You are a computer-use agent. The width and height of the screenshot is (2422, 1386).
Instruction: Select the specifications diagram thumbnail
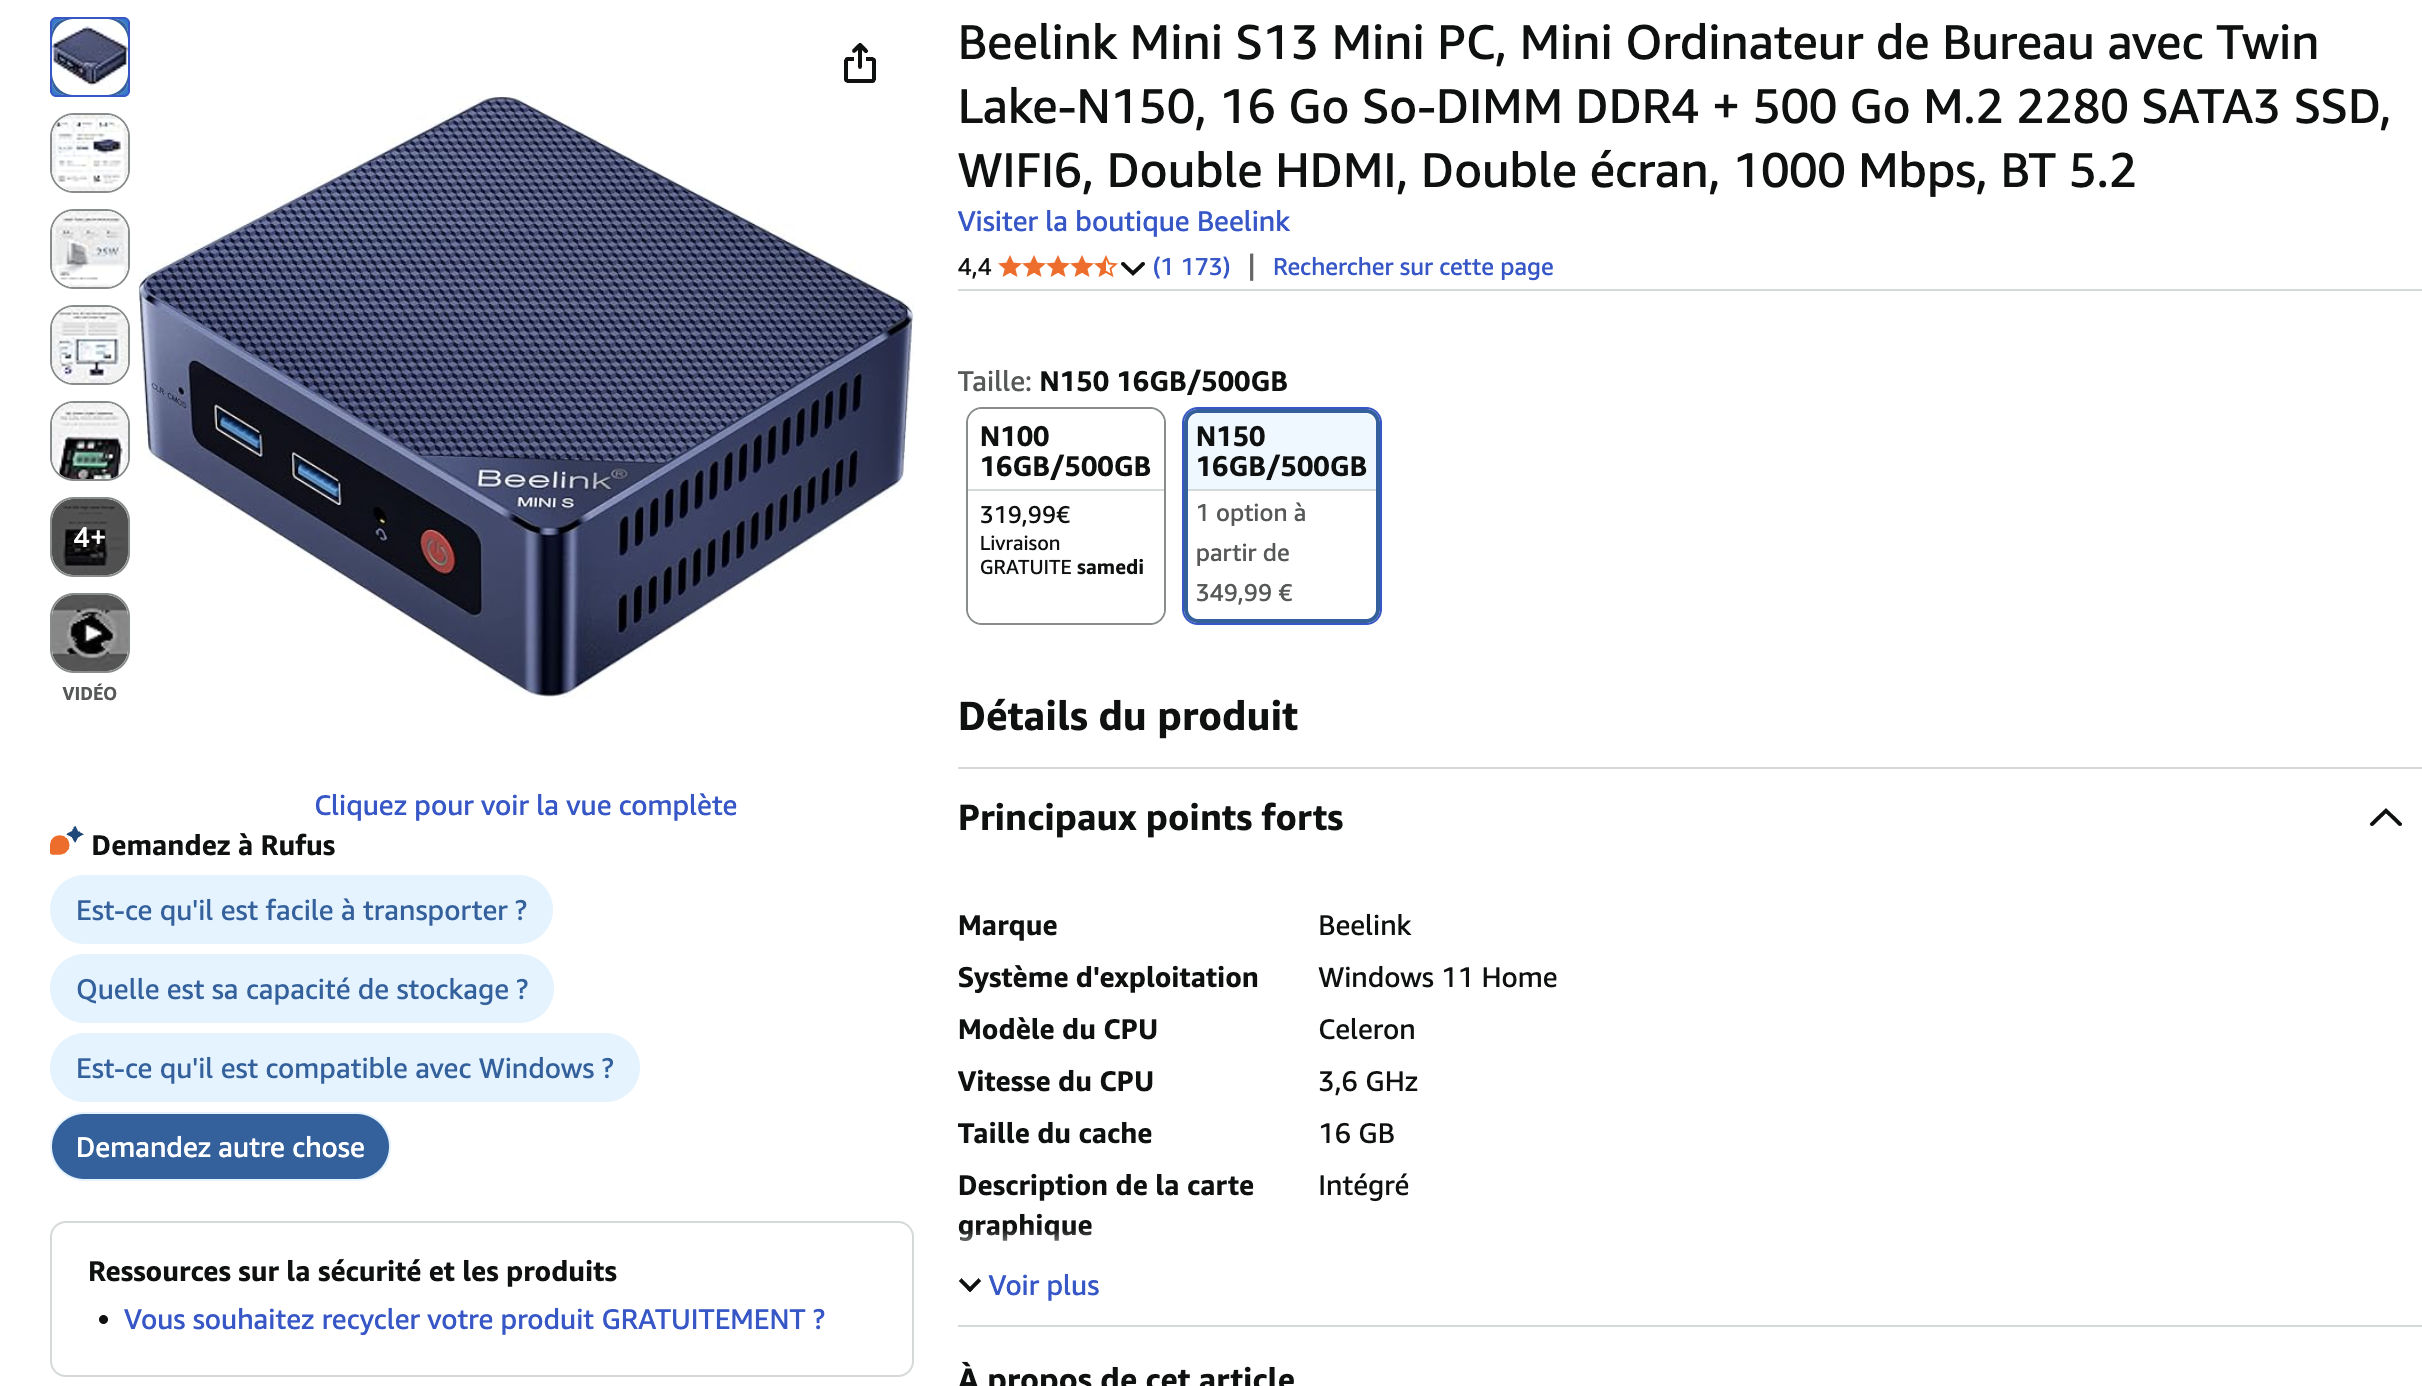click(89, 153)
